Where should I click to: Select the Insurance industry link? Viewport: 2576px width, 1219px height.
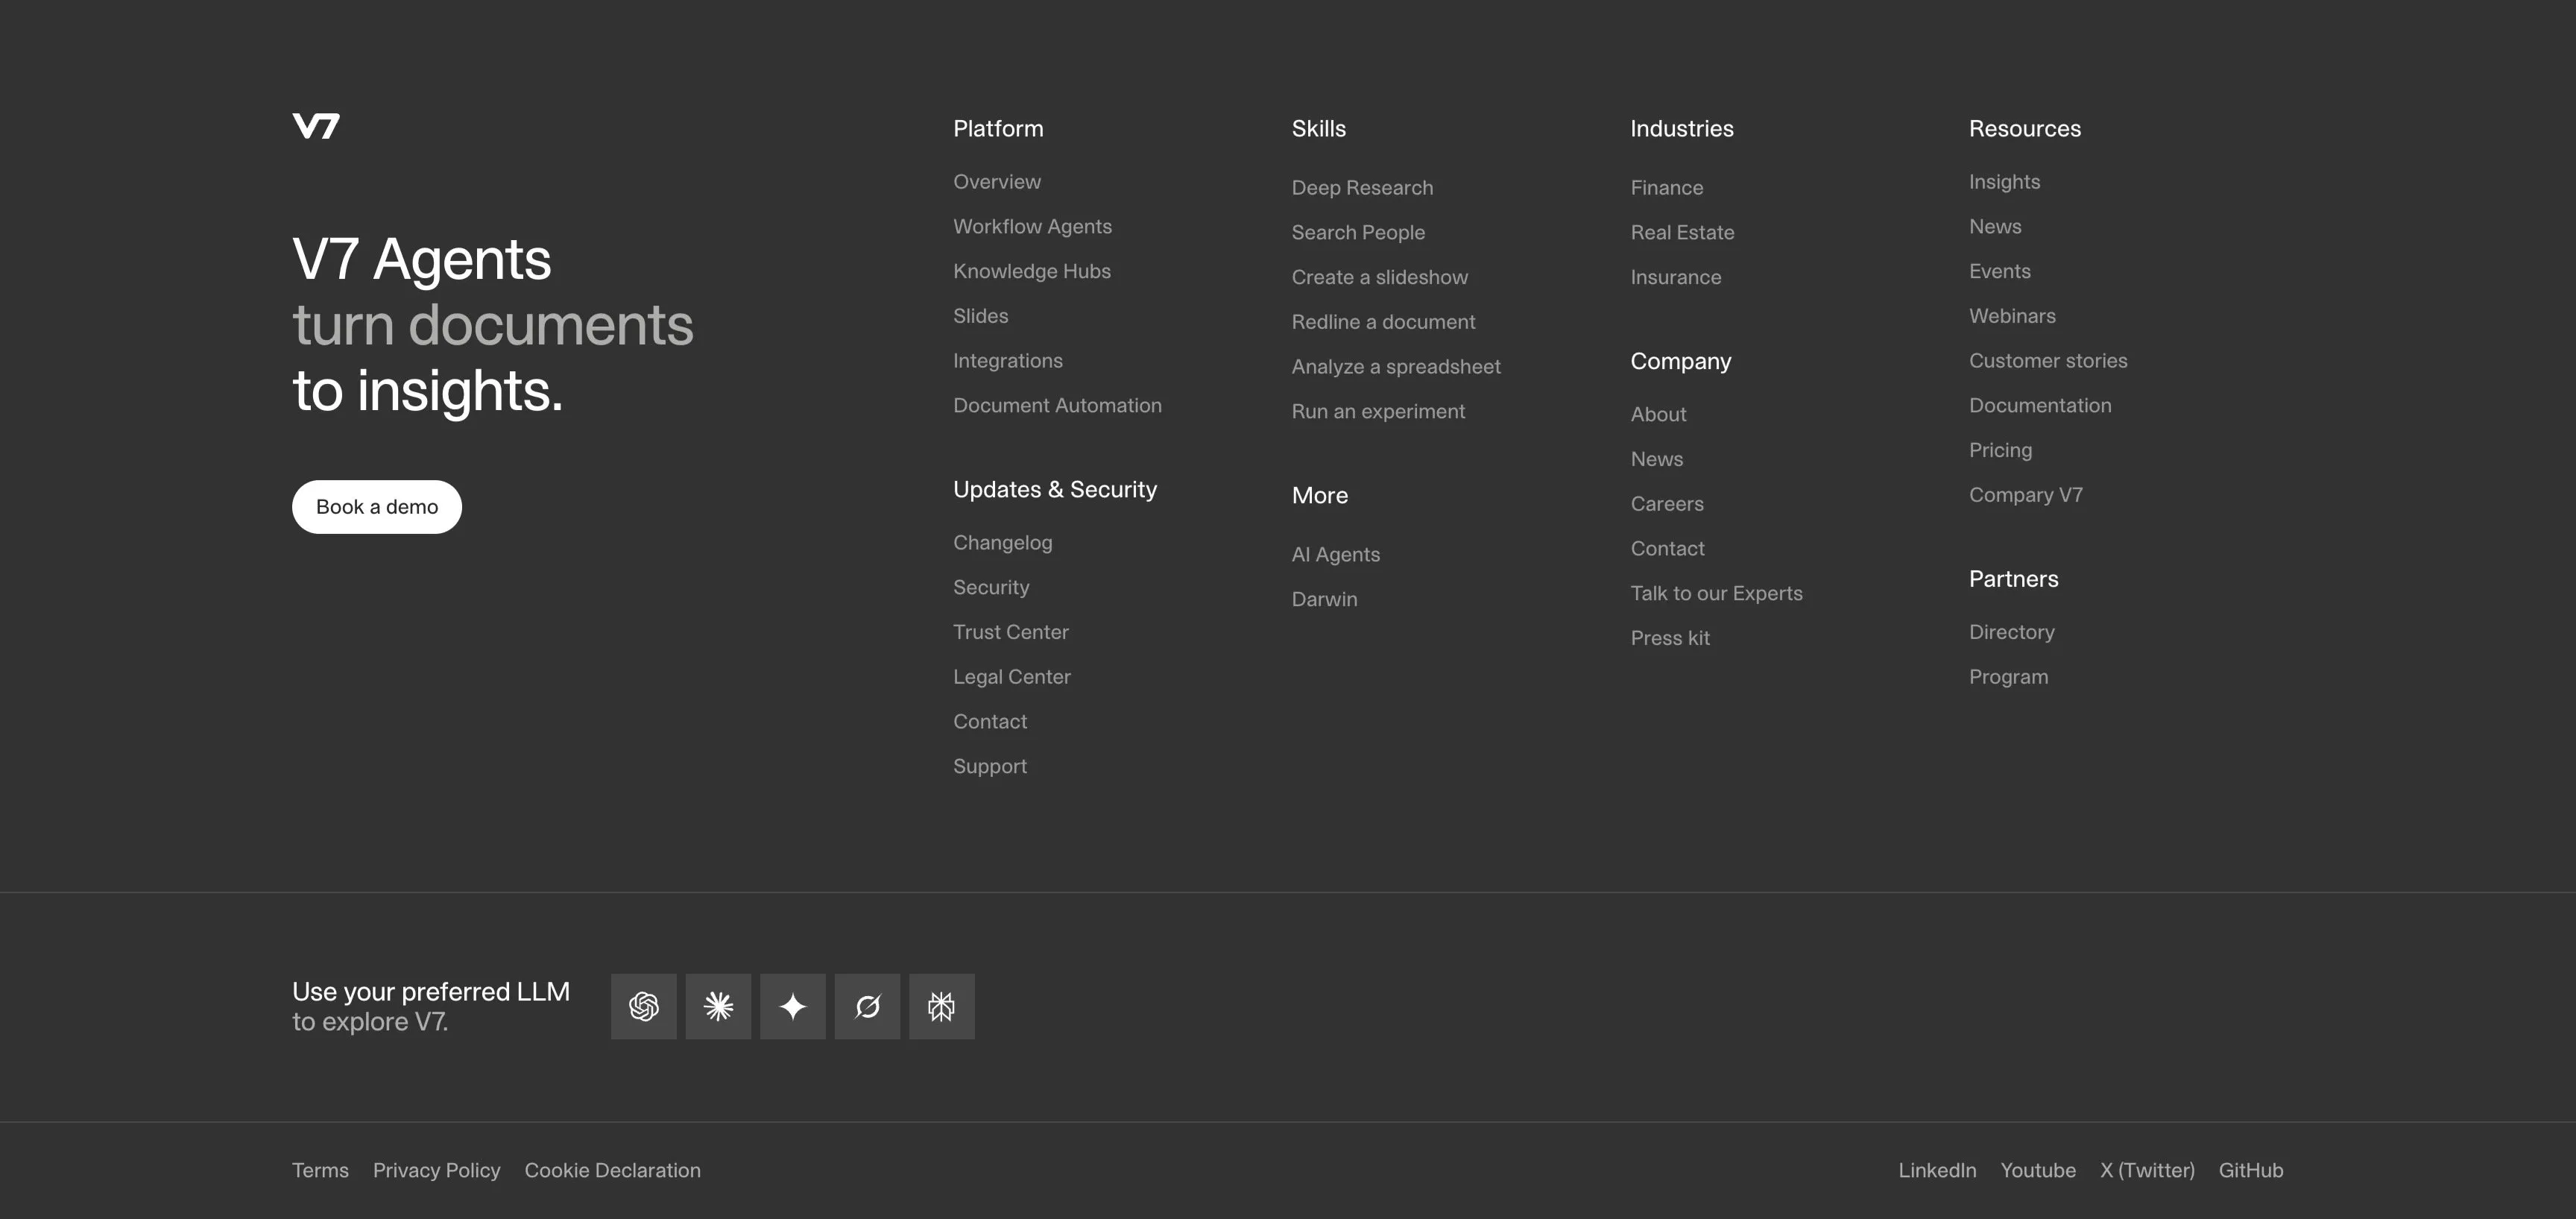tap(1676, 277)
